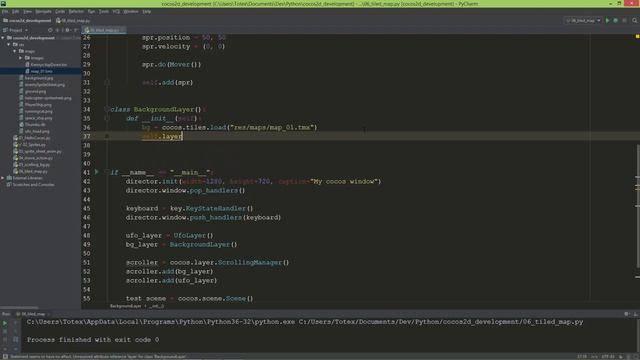Viewport: 640px width, 360px height.
Task: Select map_01.tmx in project tree
Action: tap(41, 71)
